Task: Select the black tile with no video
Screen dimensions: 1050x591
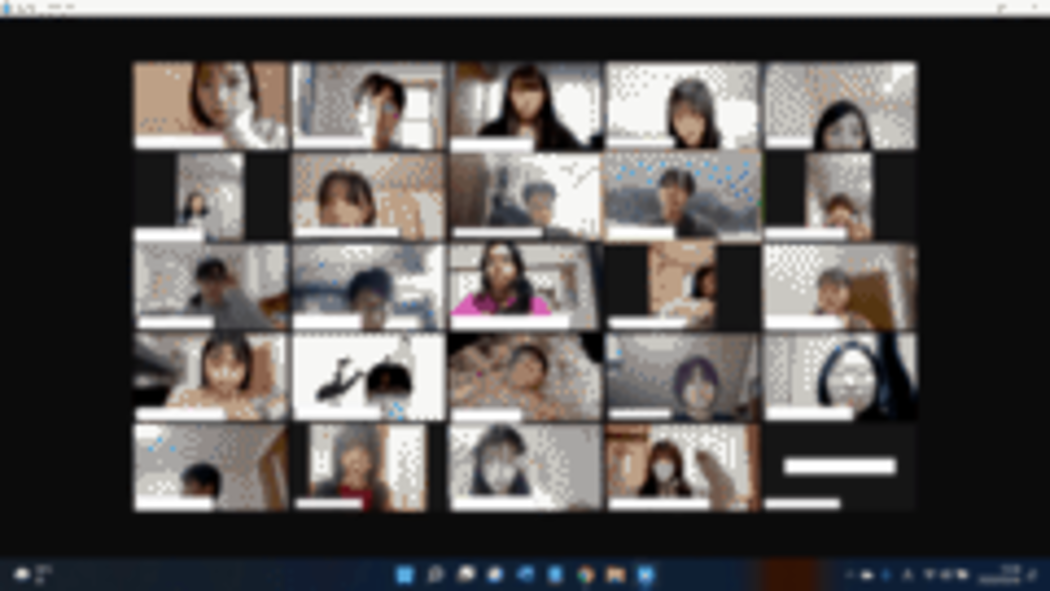Action: [x=840, y=466]
